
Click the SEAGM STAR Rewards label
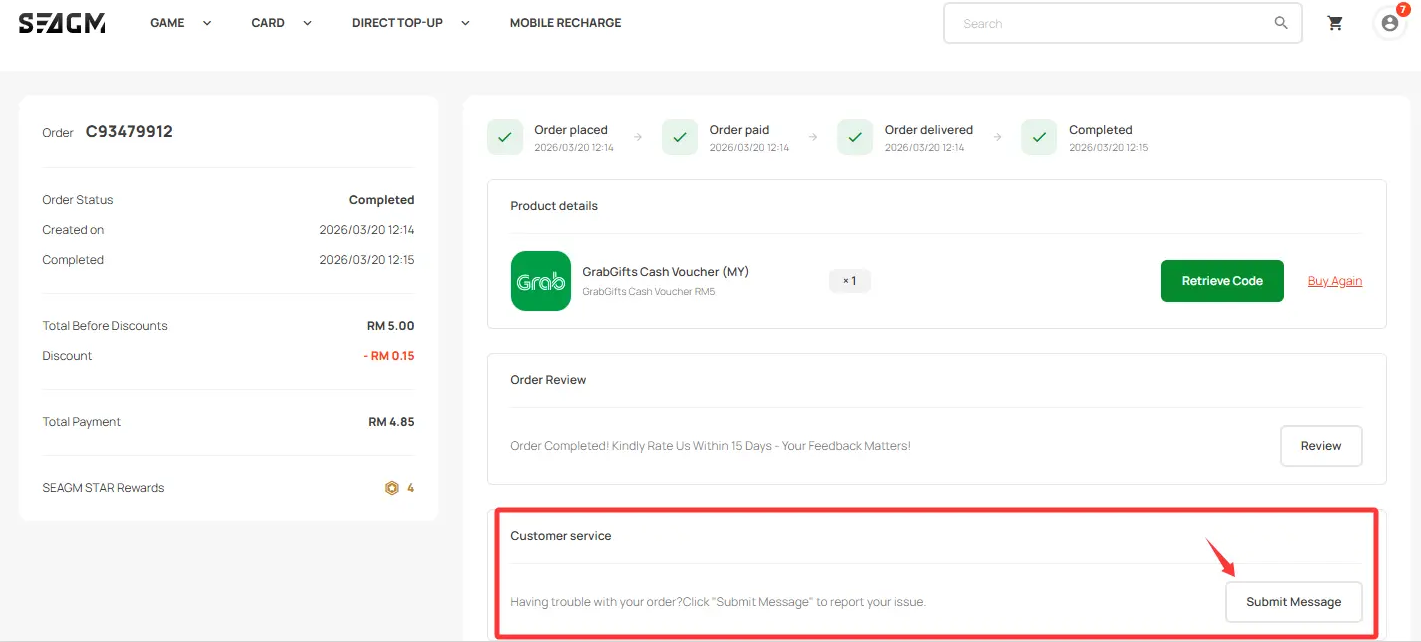click(103, 488)
